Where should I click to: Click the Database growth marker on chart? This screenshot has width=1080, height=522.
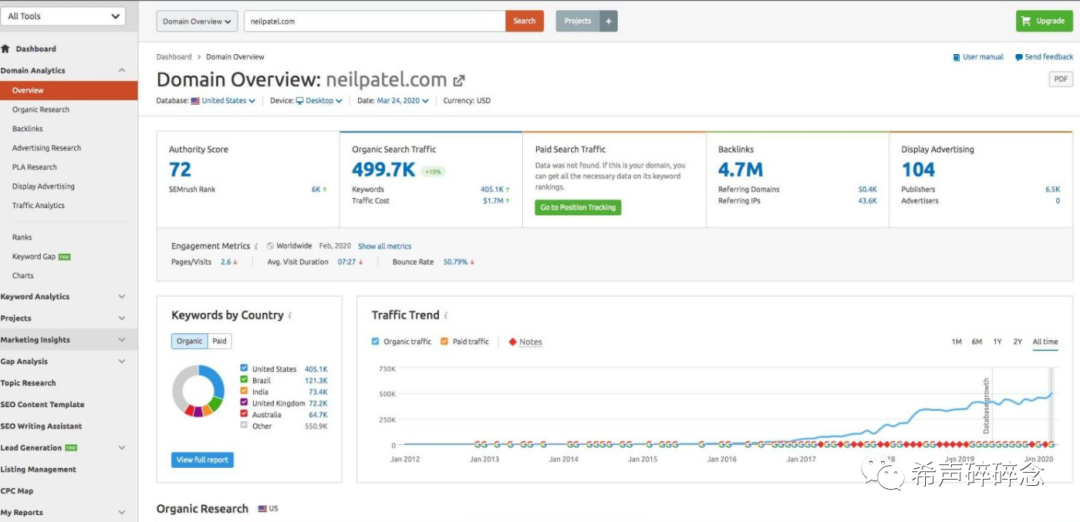click(986, 406)
